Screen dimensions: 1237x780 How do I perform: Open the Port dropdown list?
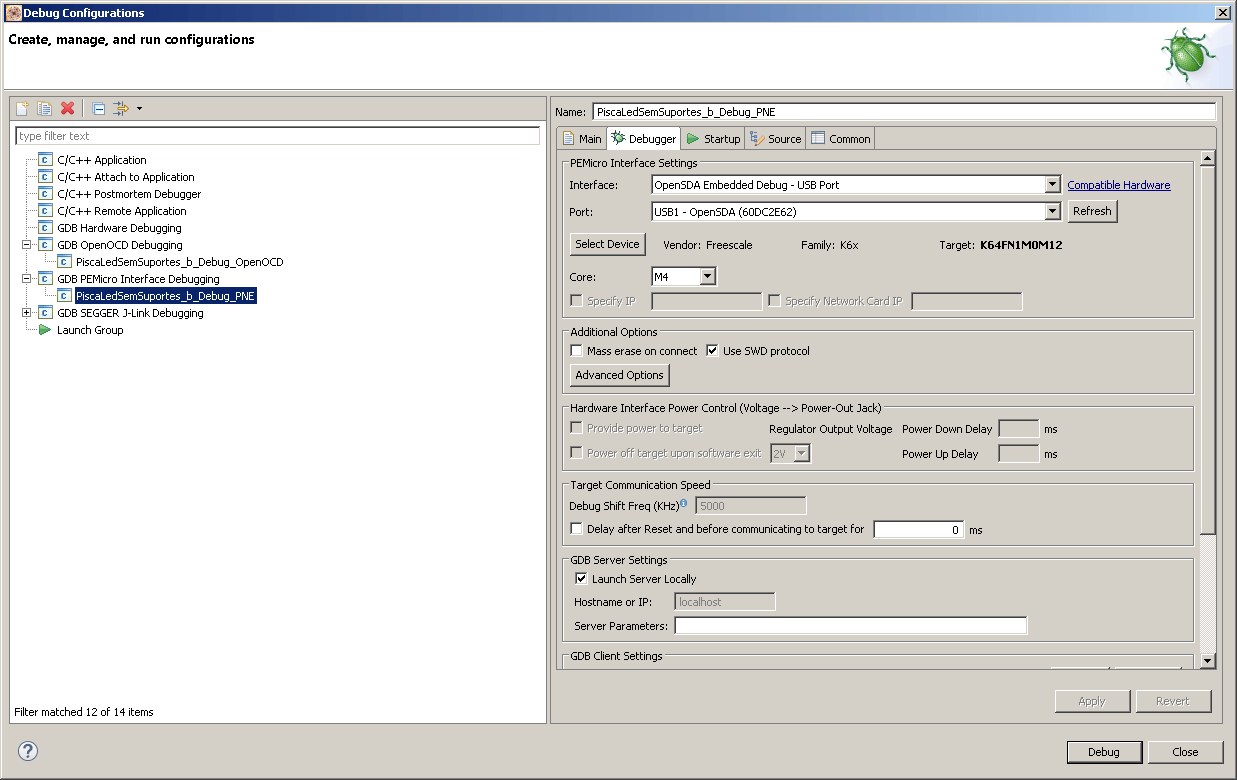(x=1052, y=212)
